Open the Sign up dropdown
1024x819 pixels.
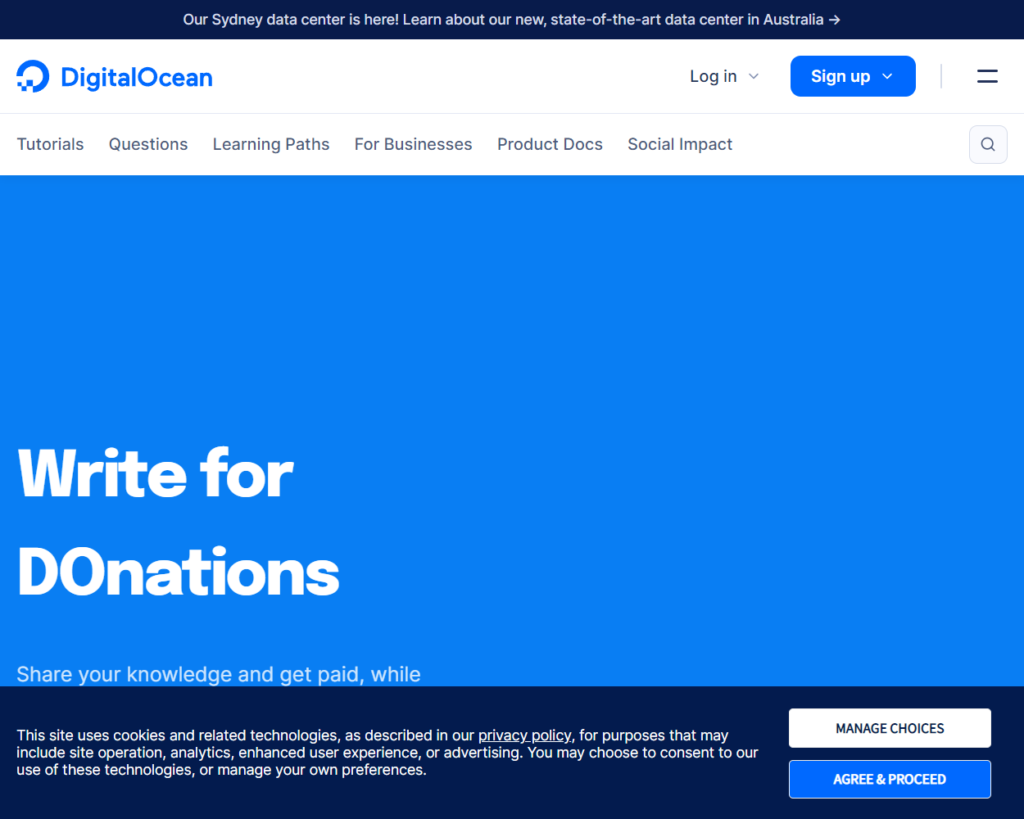pyautogui.click(x=851, y=76)
